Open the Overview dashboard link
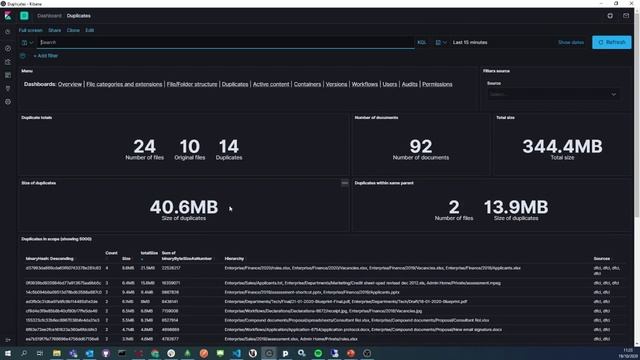The image size is (640, 360). tap(70, 84)
